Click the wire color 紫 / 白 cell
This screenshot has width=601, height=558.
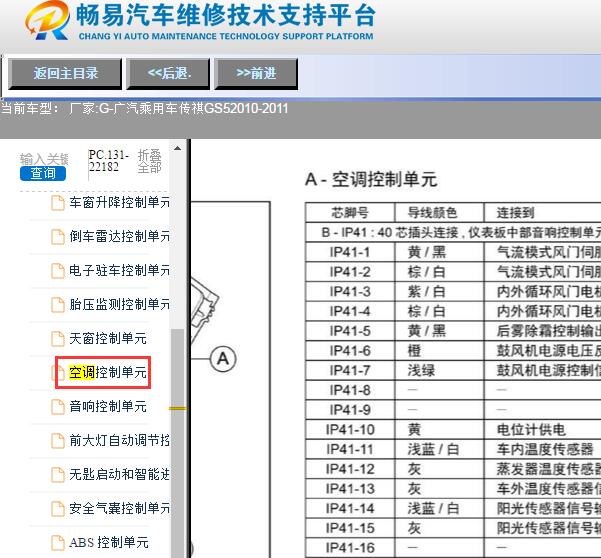click(439, 292)
